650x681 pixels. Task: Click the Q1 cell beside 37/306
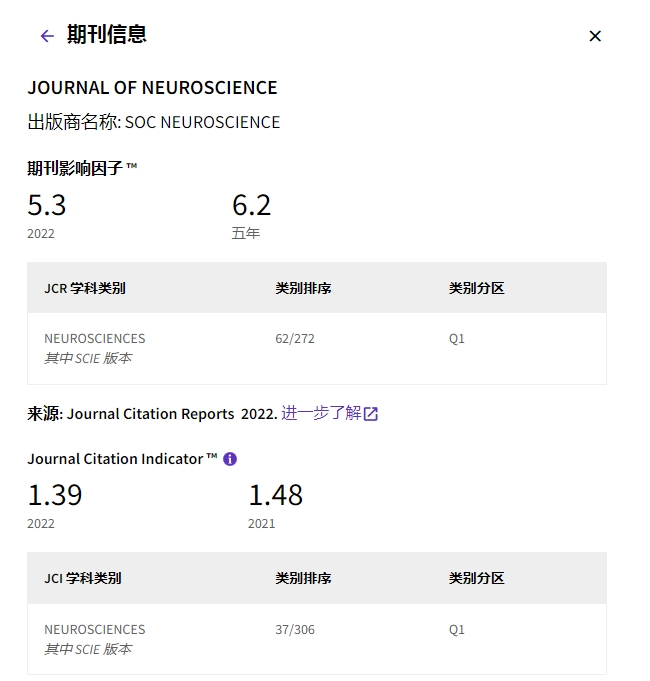456,630
